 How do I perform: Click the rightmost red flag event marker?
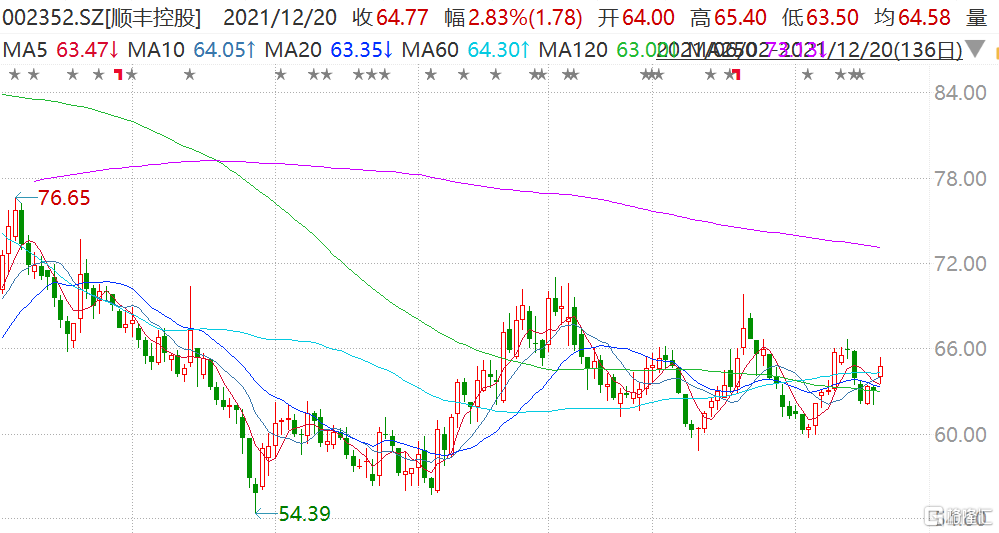(x=736, y=75)
